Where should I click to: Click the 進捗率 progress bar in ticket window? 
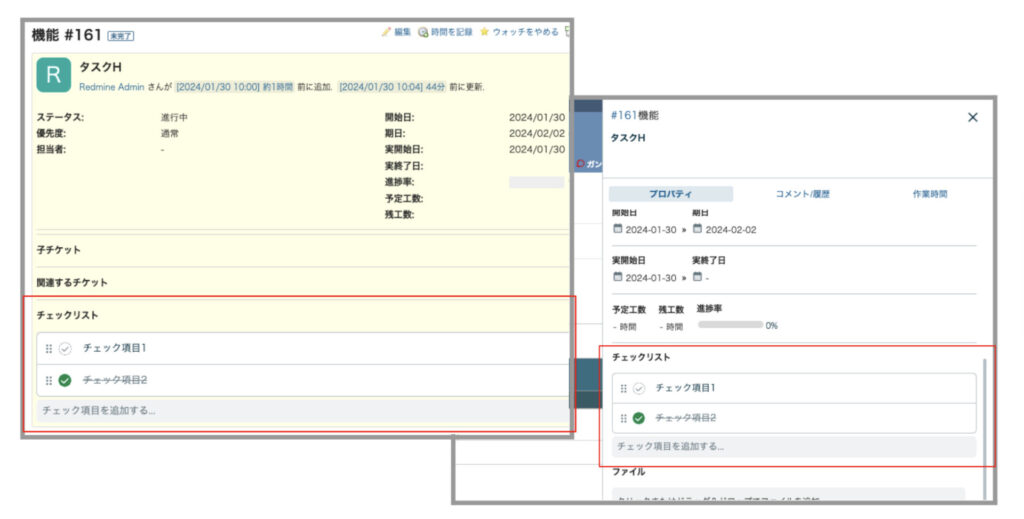536,182
